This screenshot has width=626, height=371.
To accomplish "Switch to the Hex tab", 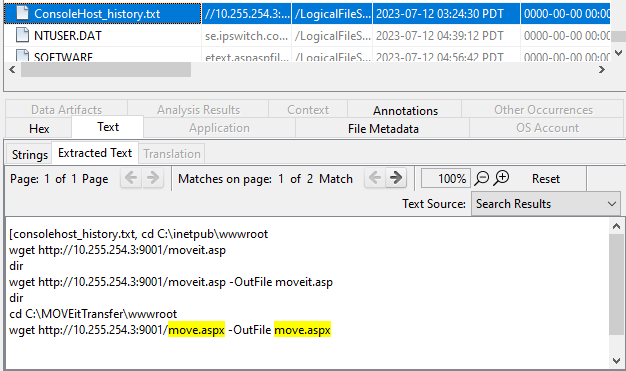I will (39, 129).
